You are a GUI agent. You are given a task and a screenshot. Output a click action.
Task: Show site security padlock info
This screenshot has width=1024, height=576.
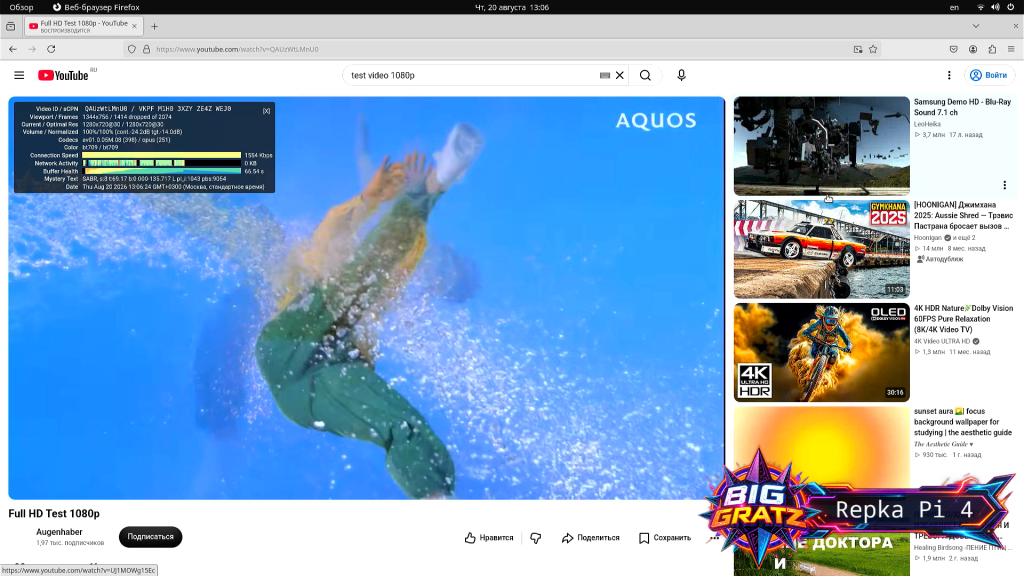click(x=146, y=49)
